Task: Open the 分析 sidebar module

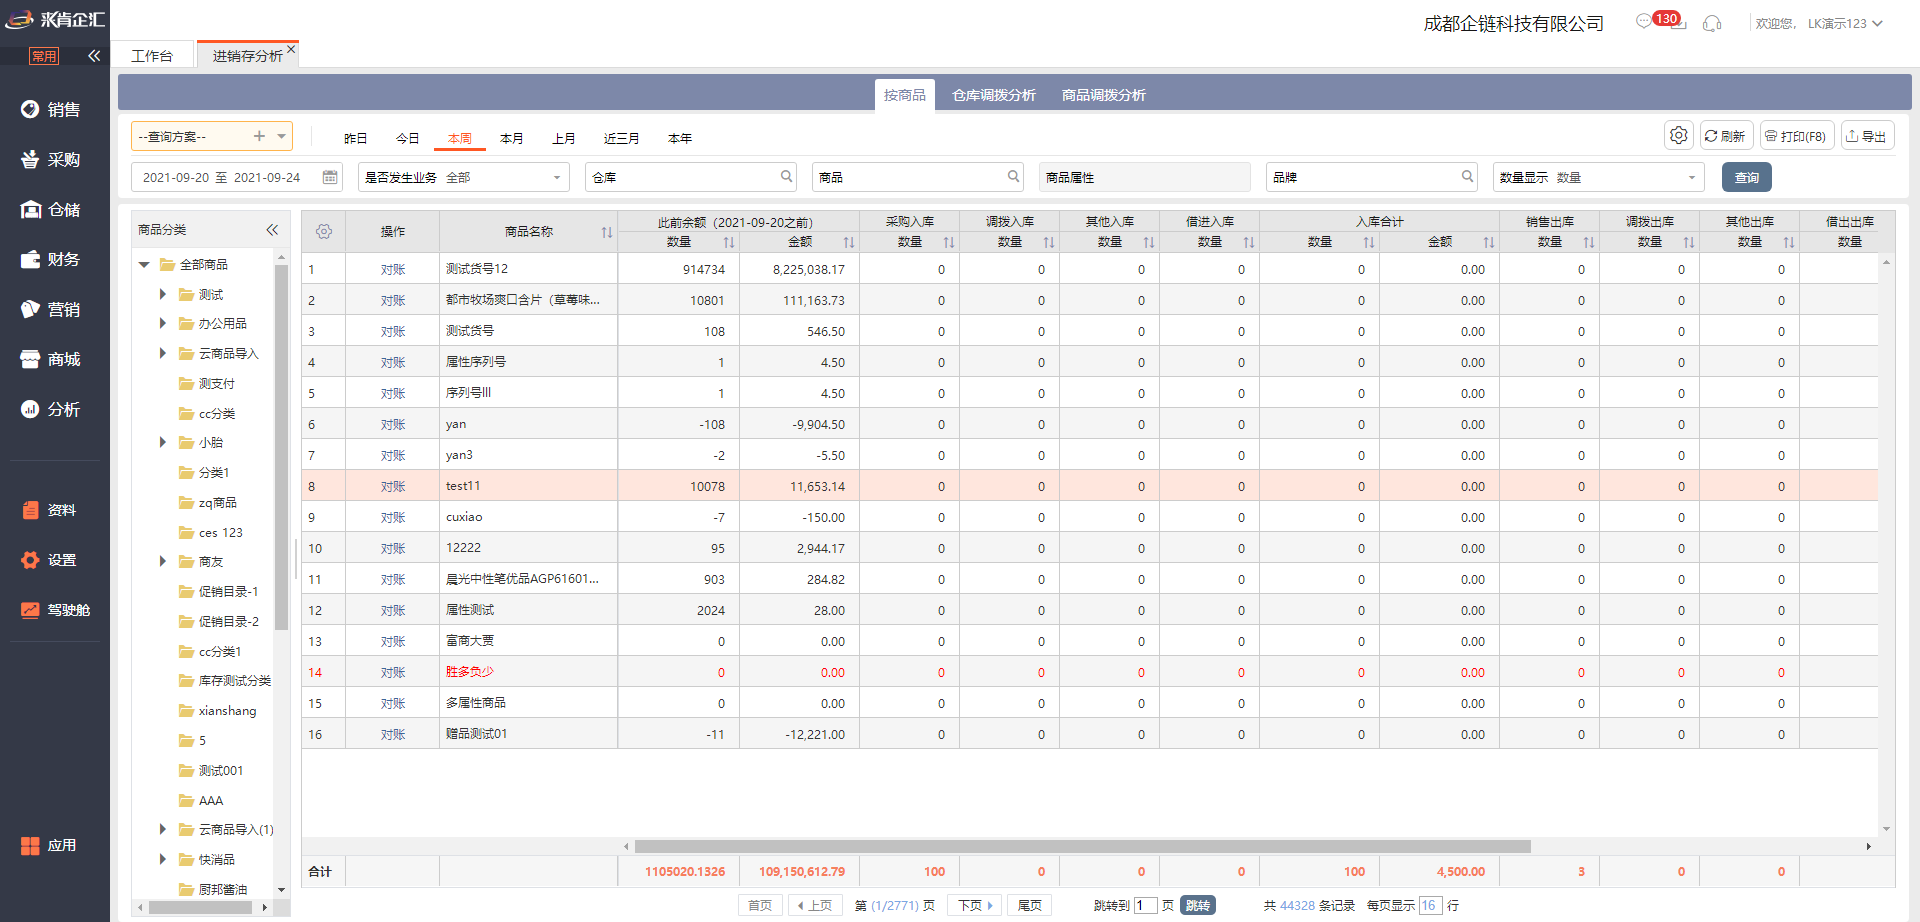Action: click(x=52, y=409)
